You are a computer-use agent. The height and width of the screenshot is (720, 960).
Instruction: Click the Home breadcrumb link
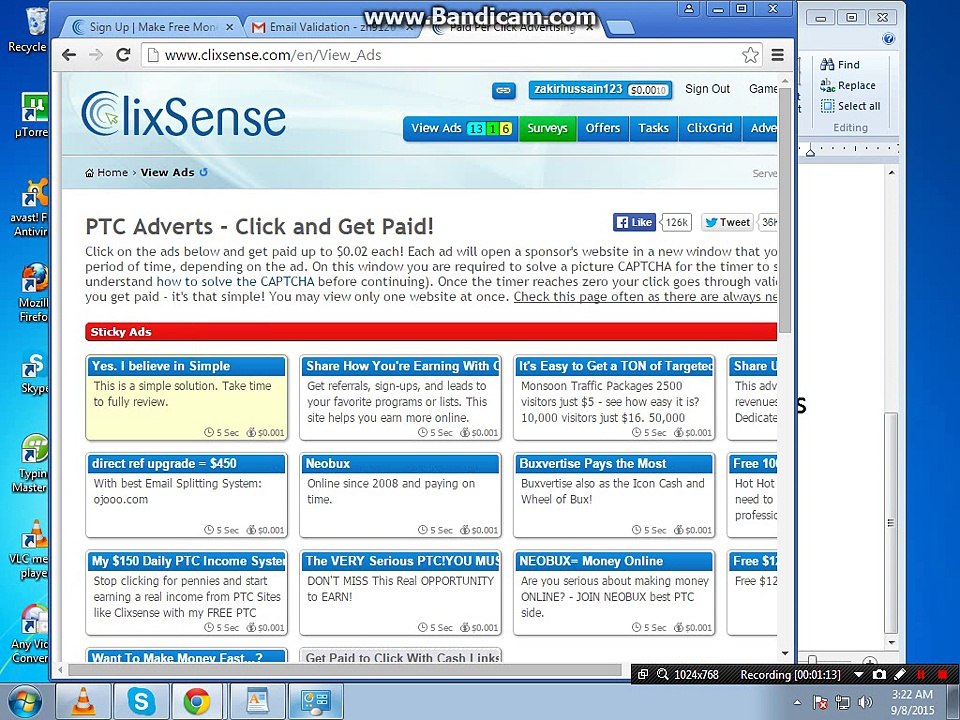(x=112, y=173)
